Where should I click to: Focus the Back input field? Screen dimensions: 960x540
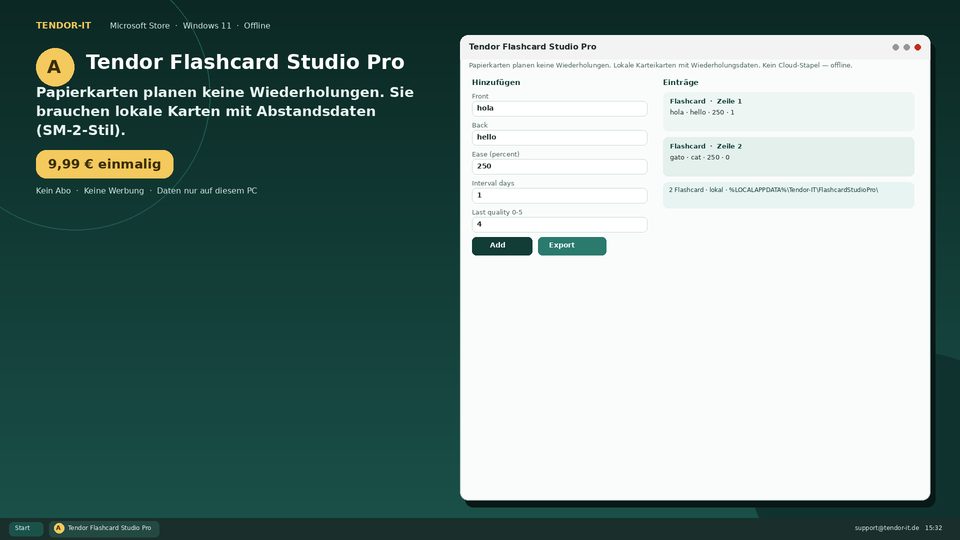click(559, 137)
